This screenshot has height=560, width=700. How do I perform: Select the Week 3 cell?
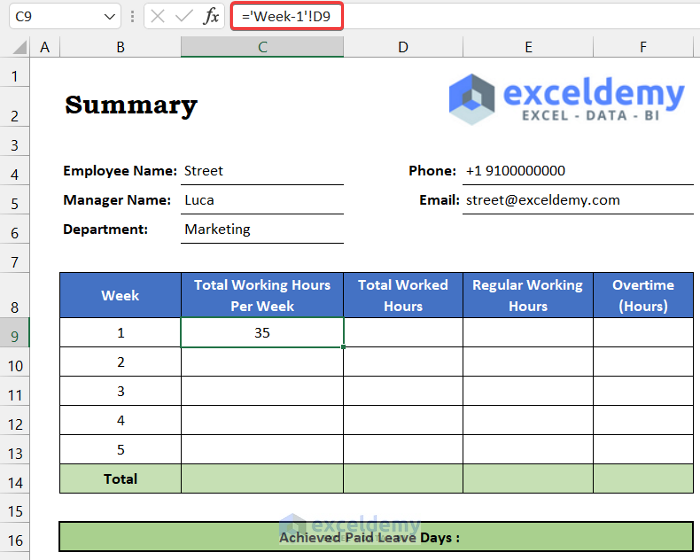[121, 391]
